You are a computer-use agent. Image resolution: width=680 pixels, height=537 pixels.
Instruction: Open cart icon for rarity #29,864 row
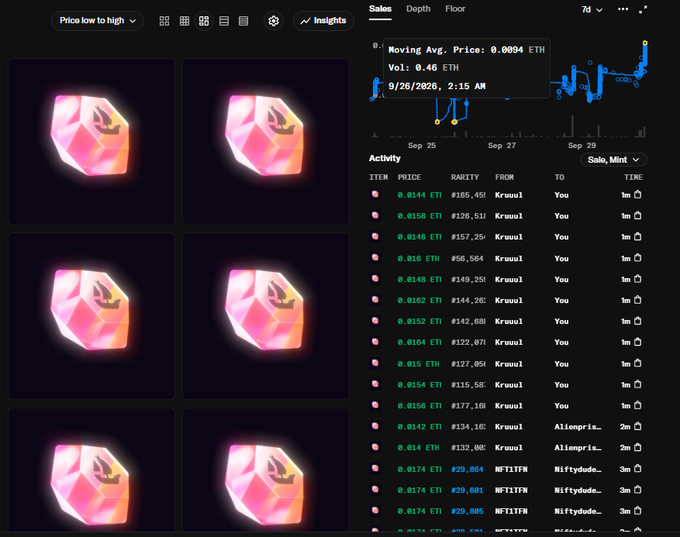point(638,469)
